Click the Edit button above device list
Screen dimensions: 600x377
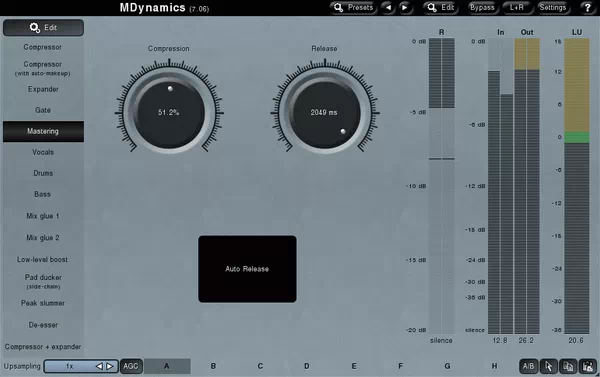(x=43, y=28)
